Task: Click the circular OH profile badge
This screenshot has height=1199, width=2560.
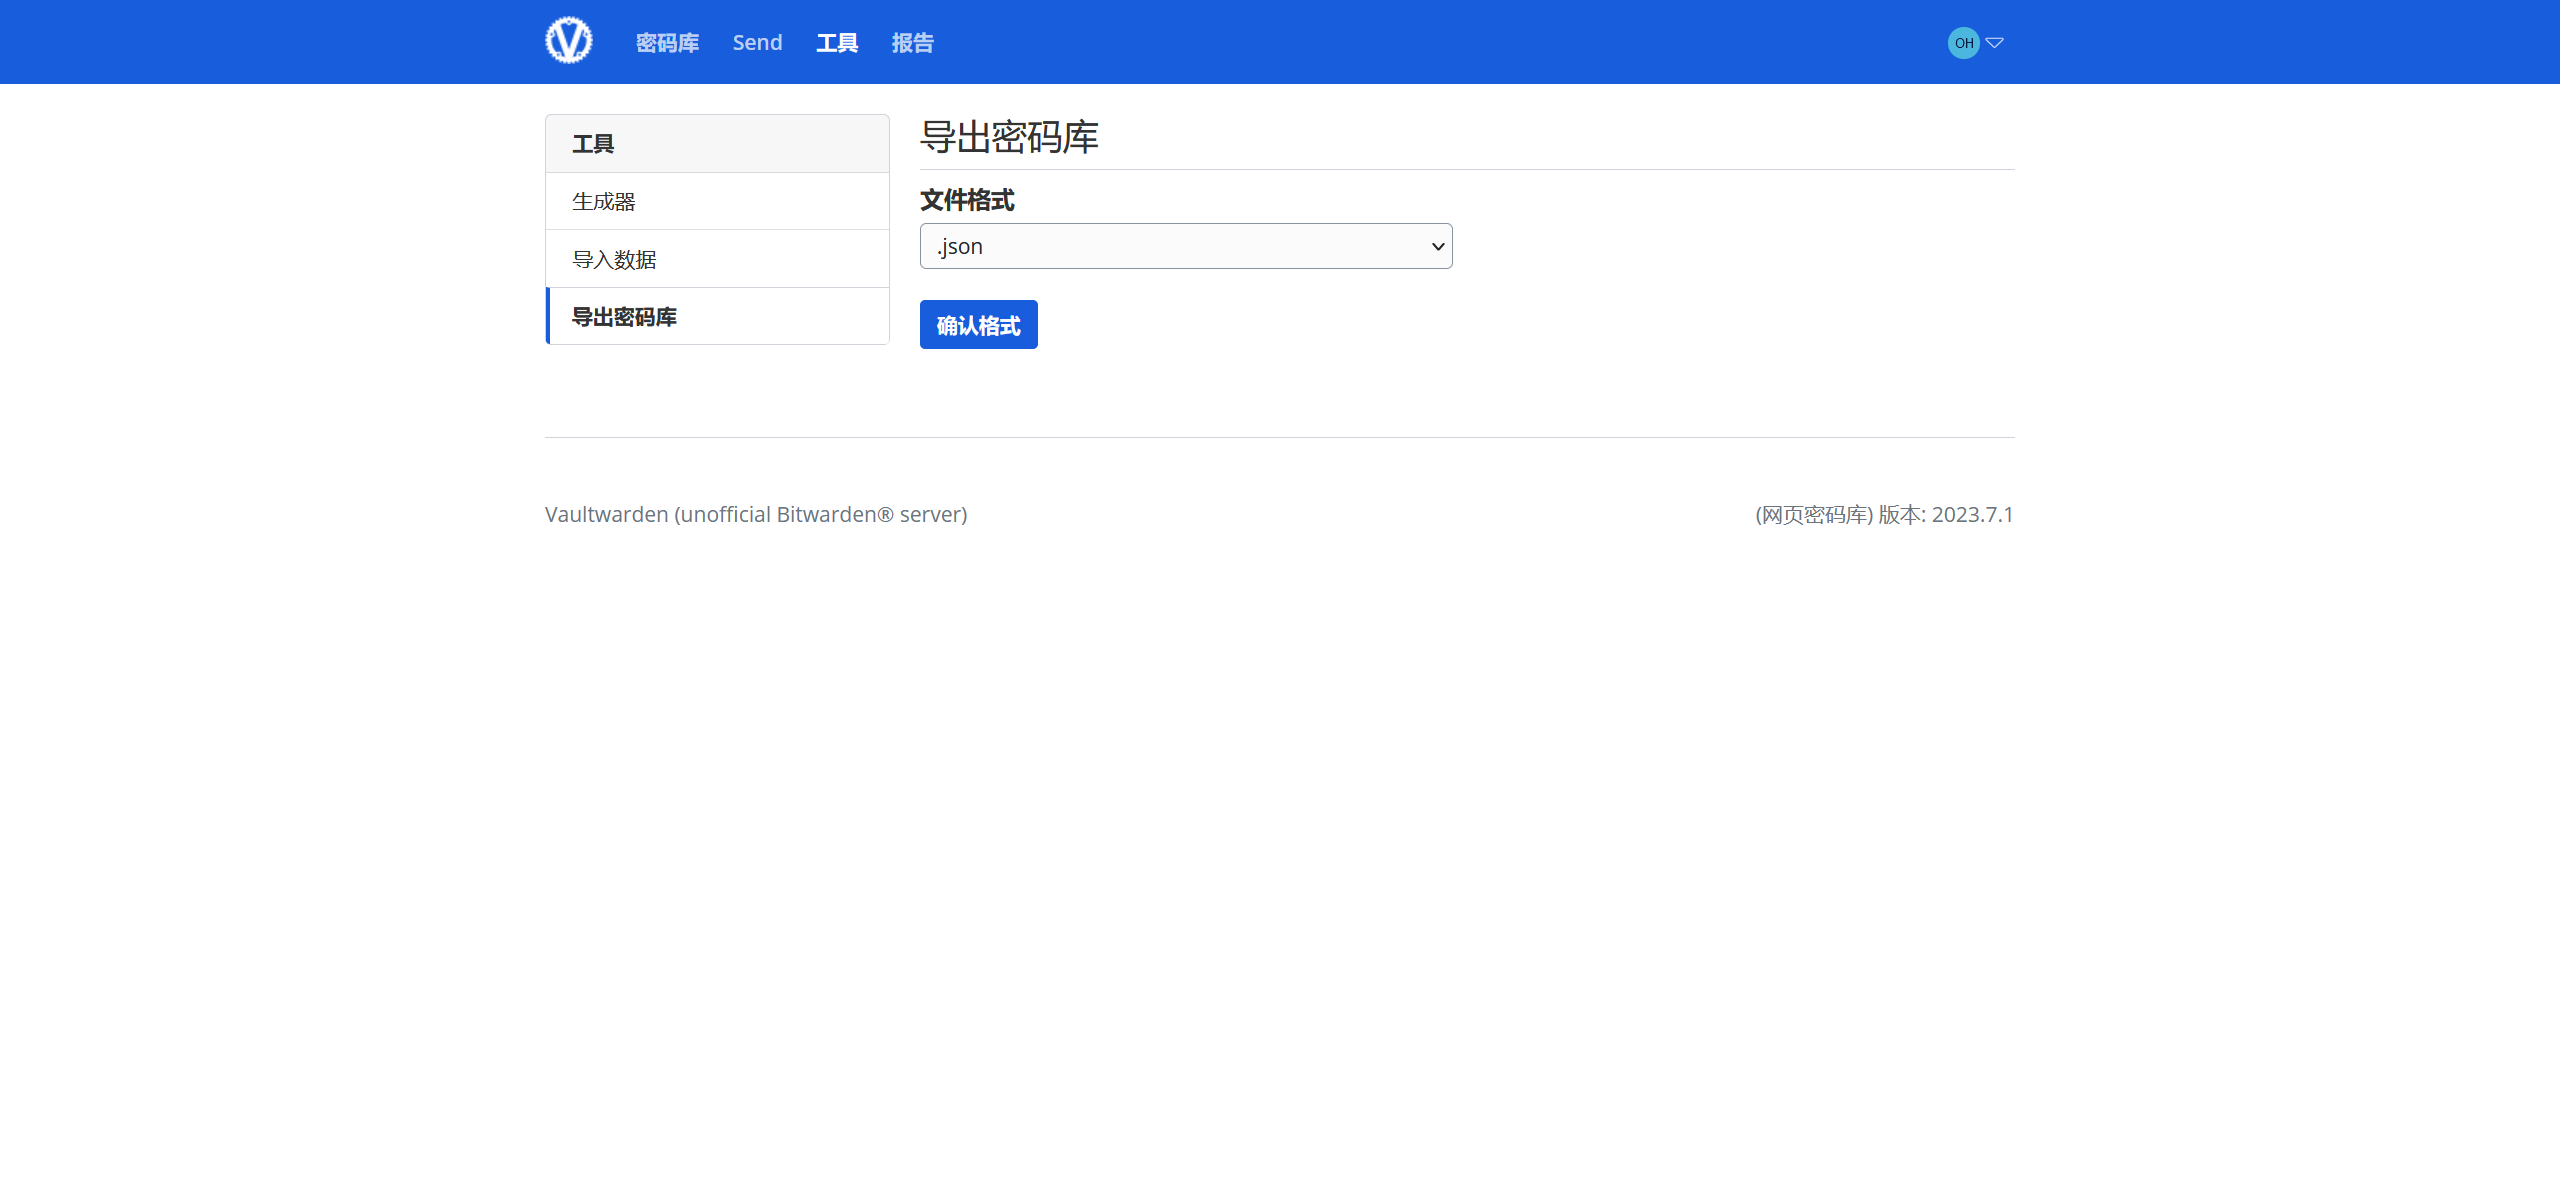Action: [x=1963, y=42]
